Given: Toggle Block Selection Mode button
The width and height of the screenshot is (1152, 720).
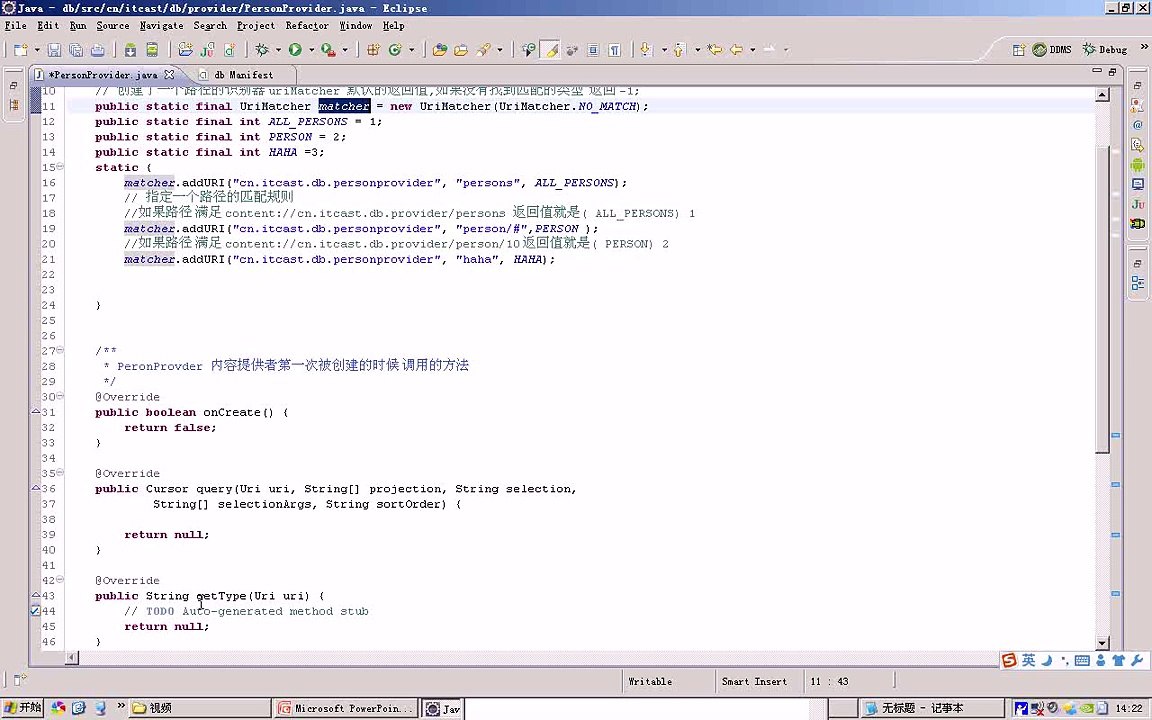Looking at the screenshot, I should pyautogui.click(x=593, y=50).
